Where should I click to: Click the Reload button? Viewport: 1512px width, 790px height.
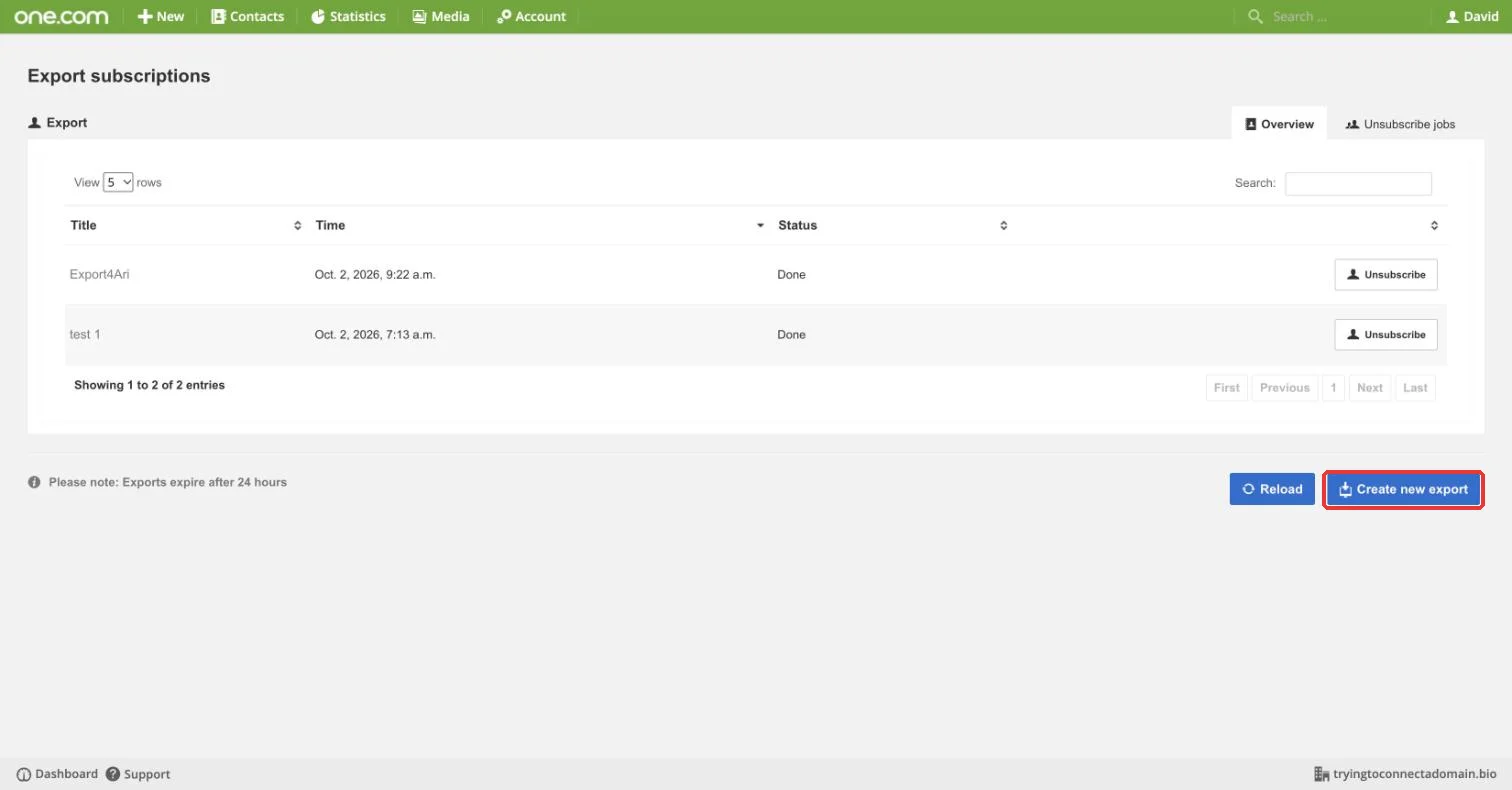1272,489
